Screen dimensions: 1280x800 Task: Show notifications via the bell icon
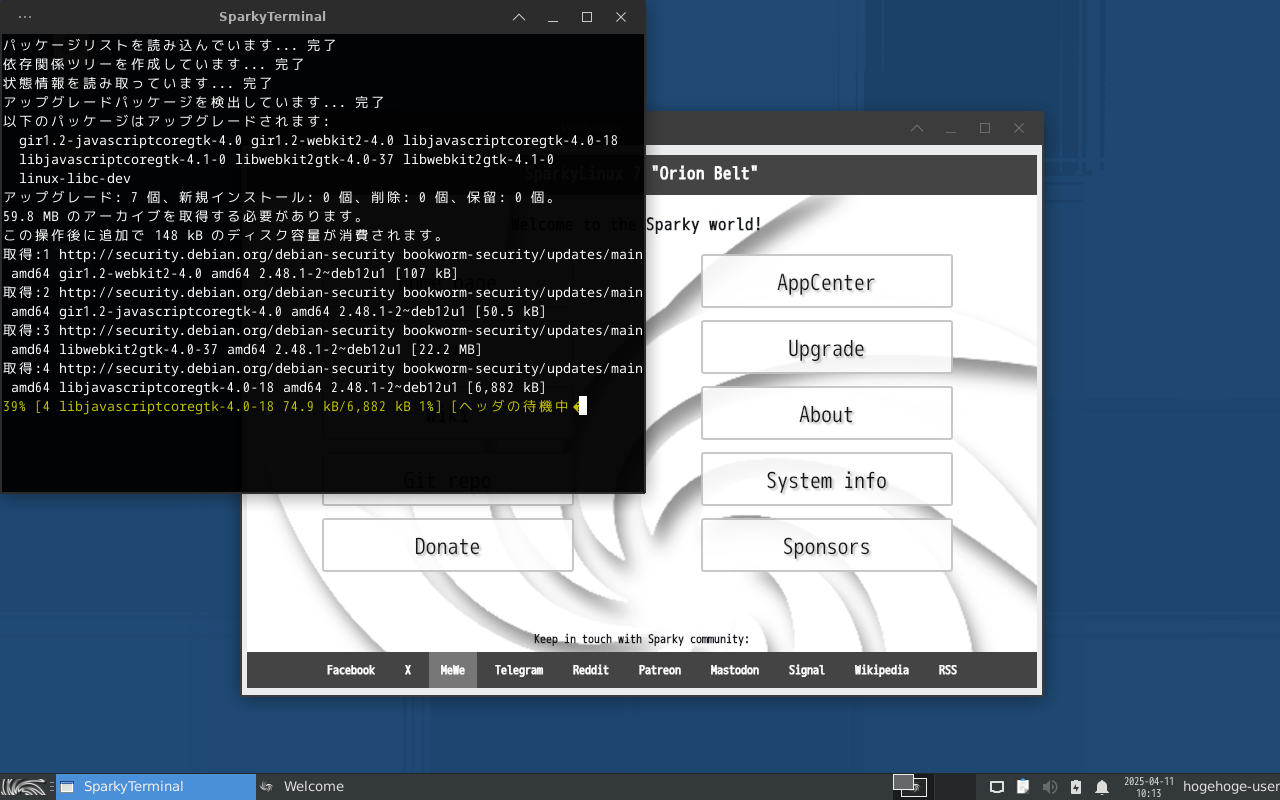click(1102, 787)
